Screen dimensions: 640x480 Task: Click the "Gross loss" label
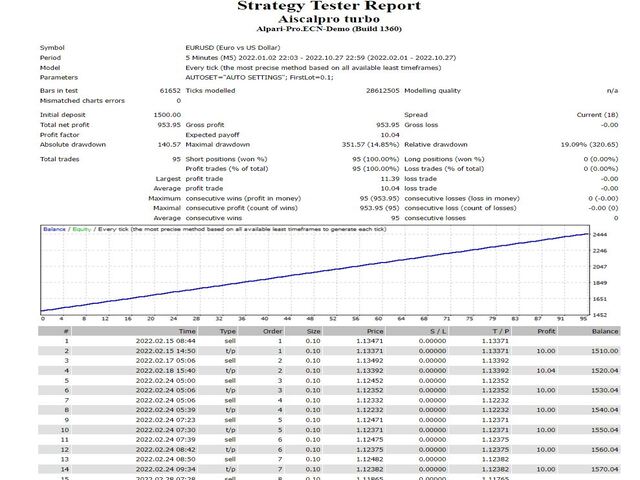click(421, 125)
